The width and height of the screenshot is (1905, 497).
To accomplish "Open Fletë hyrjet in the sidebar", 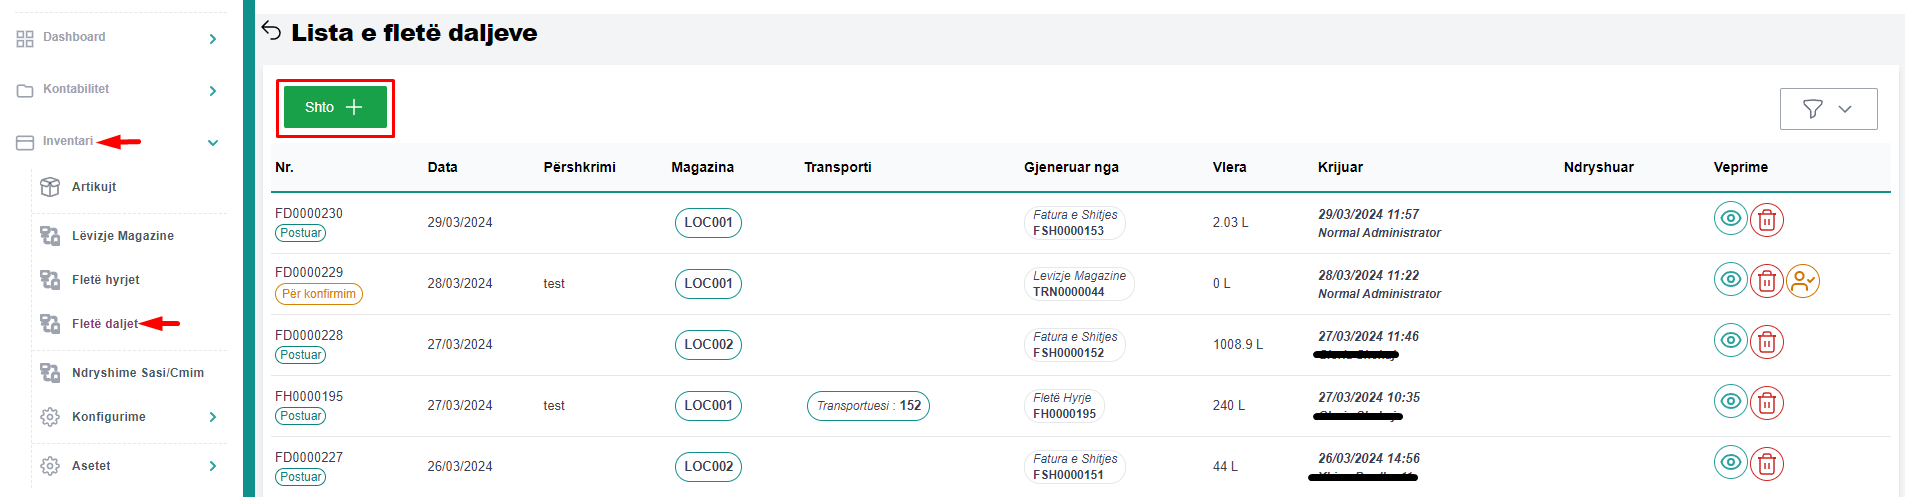I will tap(105, 280).
